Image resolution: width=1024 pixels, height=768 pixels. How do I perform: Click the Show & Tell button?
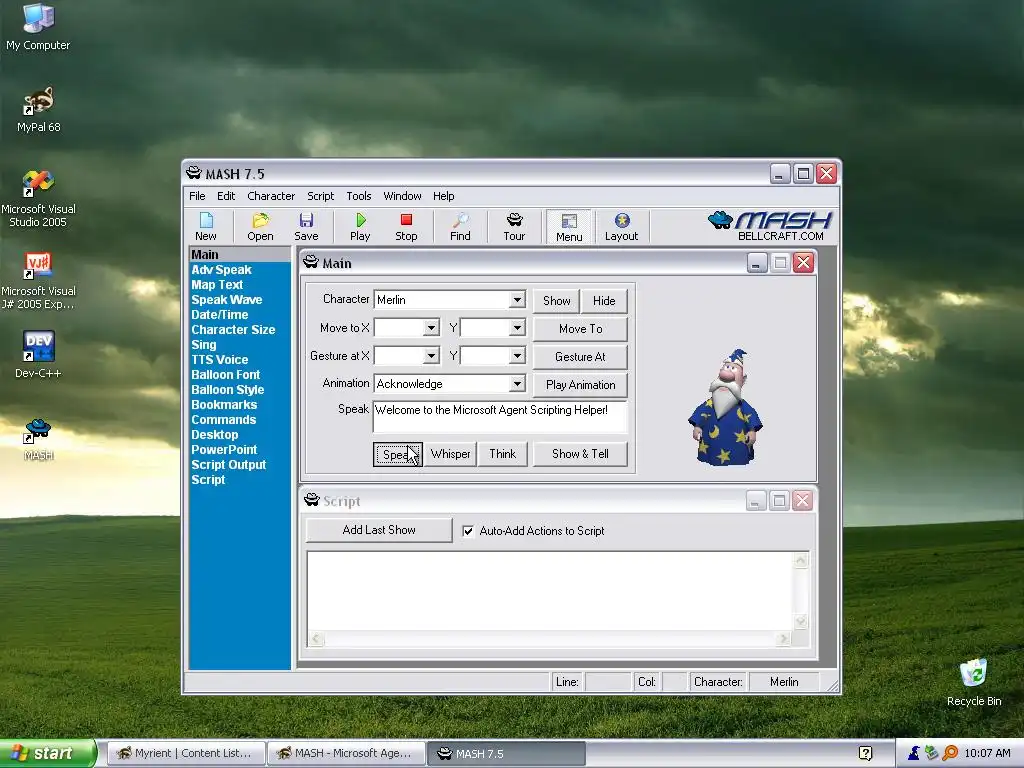pyautogui.click(x=581, y=454)
